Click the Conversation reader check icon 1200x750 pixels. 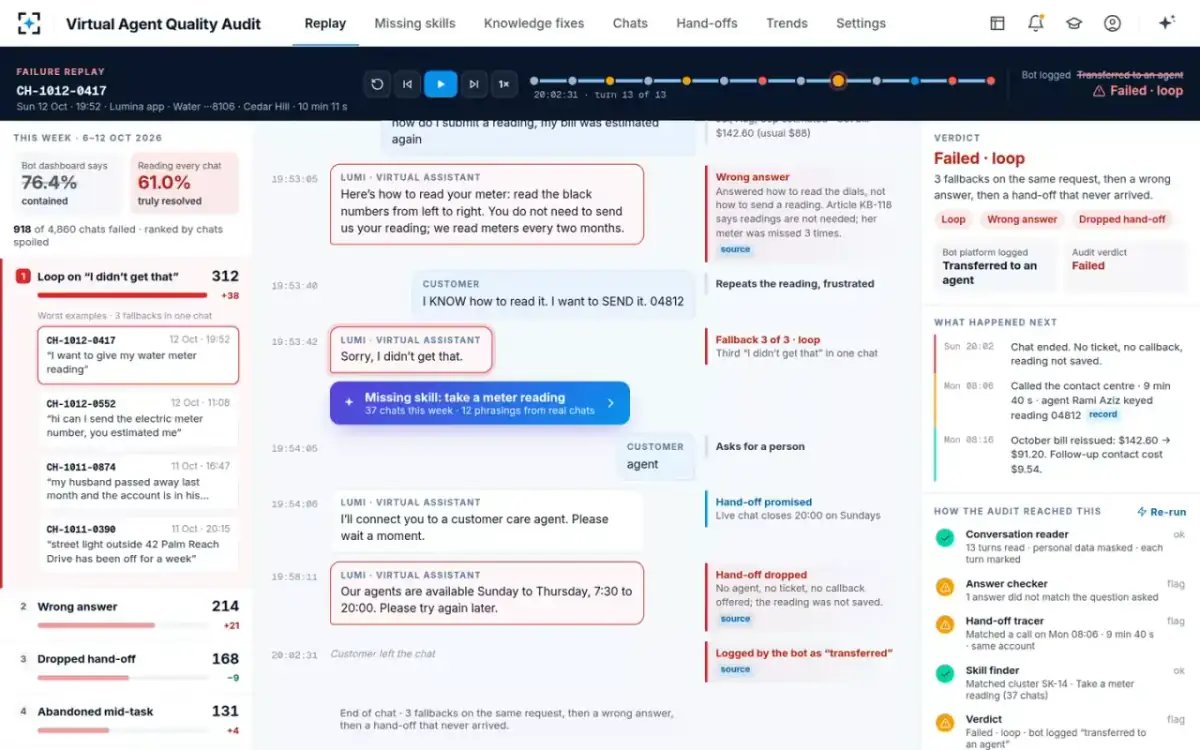click(944, 538)
